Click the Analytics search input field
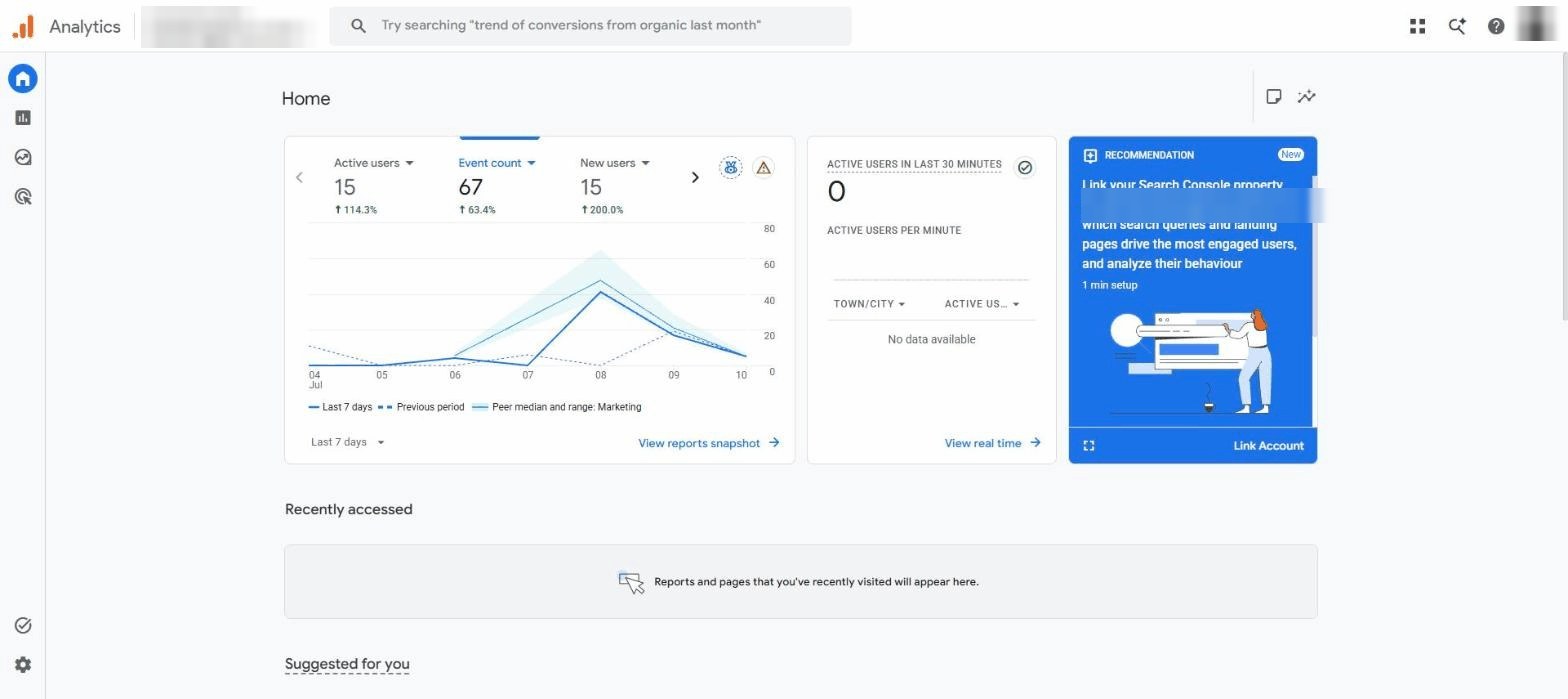This screenshot has width=1568, height=699. (x=590, y=26)
